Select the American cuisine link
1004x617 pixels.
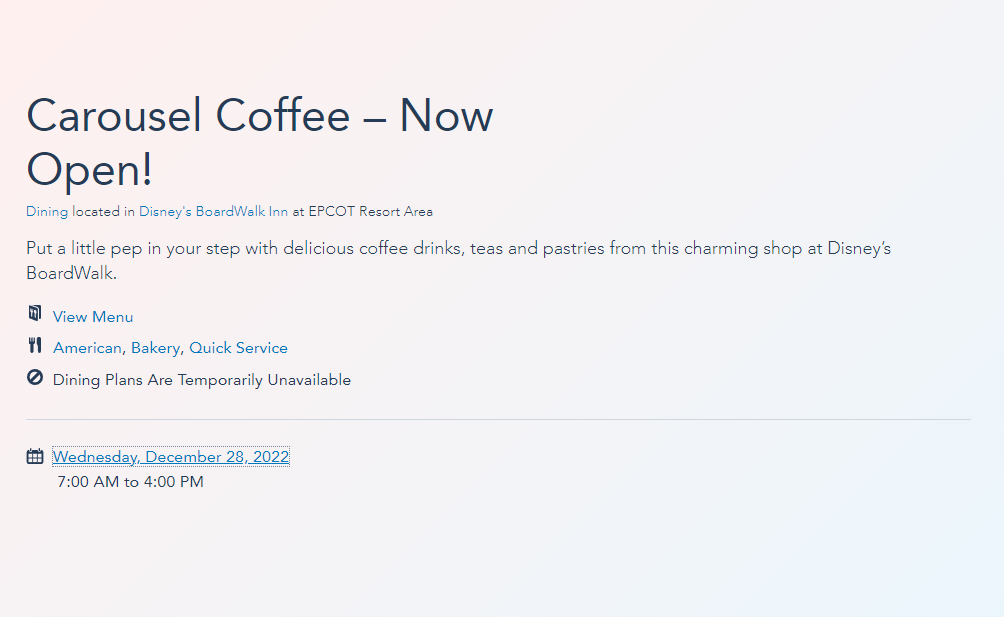87,348
